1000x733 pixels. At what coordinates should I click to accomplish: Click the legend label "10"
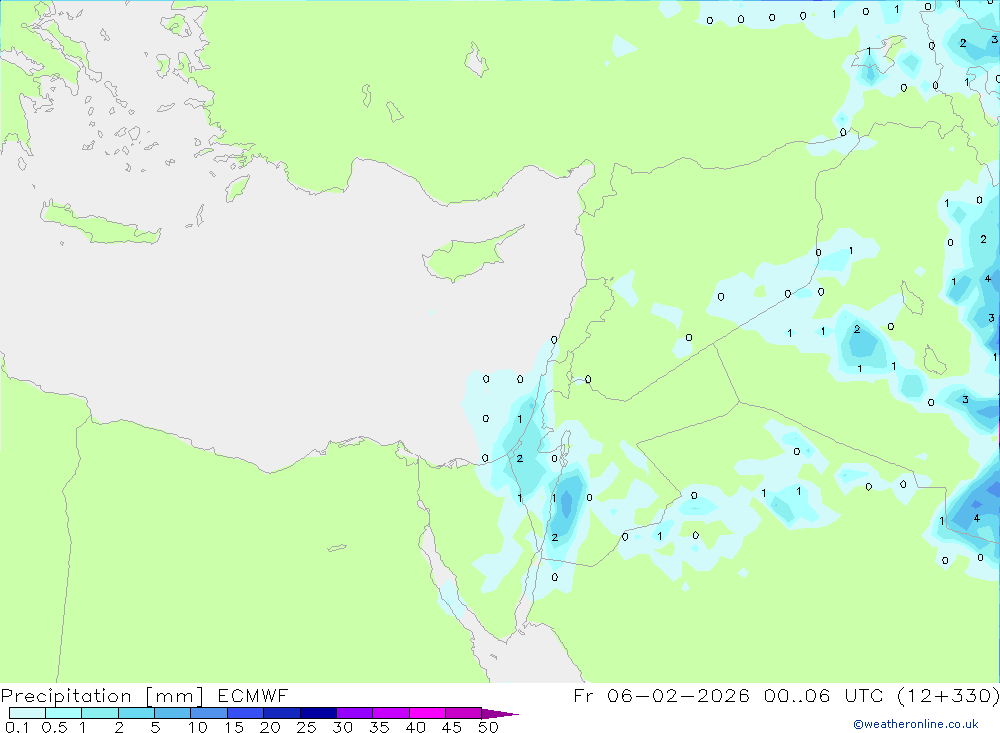tap(198, 727)
